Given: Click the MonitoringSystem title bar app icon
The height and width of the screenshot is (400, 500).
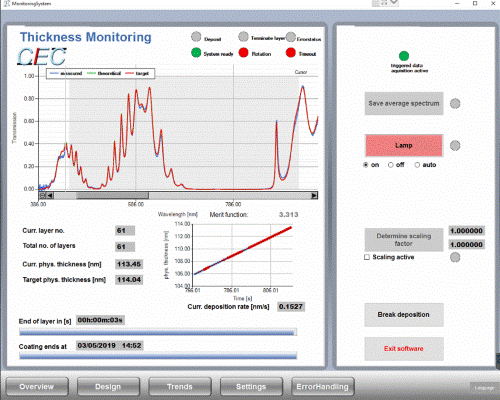Looking at the screenshot, I should (7, 4).
